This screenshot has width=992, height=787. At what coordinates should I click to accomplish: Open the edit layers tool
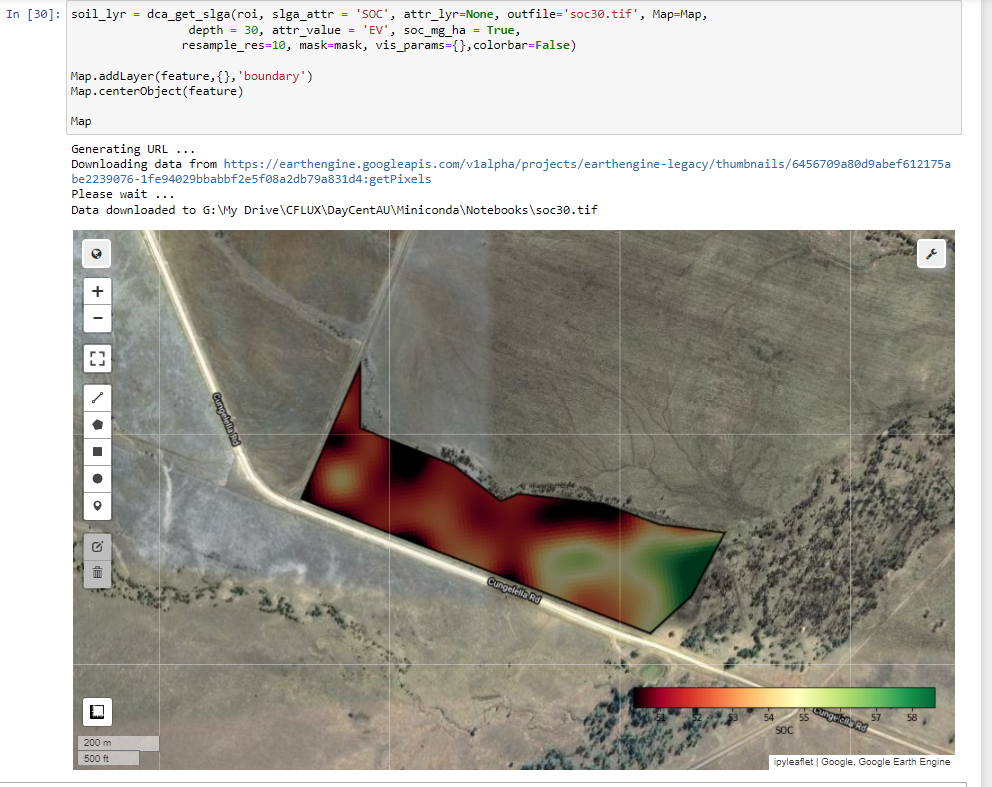97,546
